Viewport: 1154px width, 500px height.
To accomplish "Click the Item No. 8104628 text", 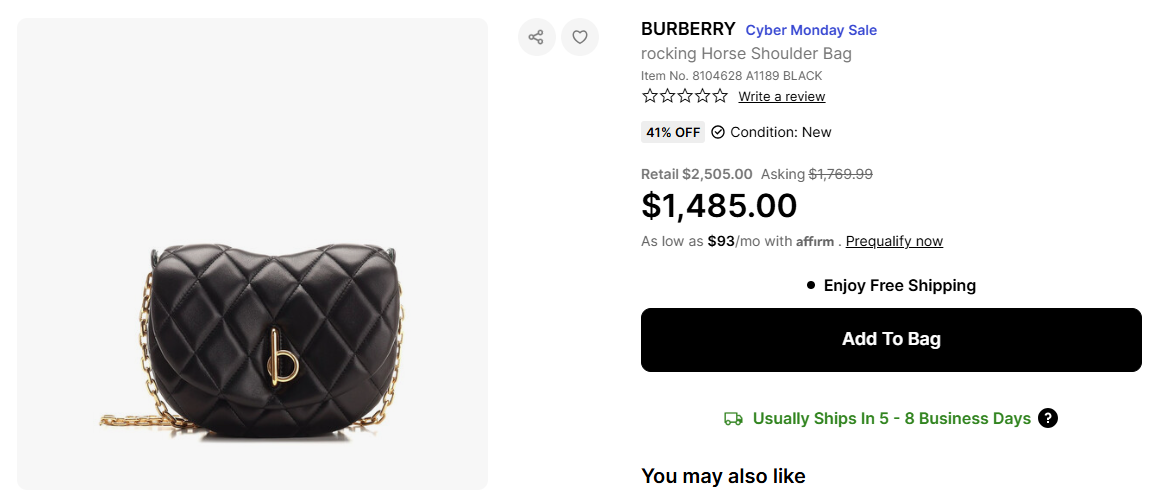I will click(x=731, y=76).
